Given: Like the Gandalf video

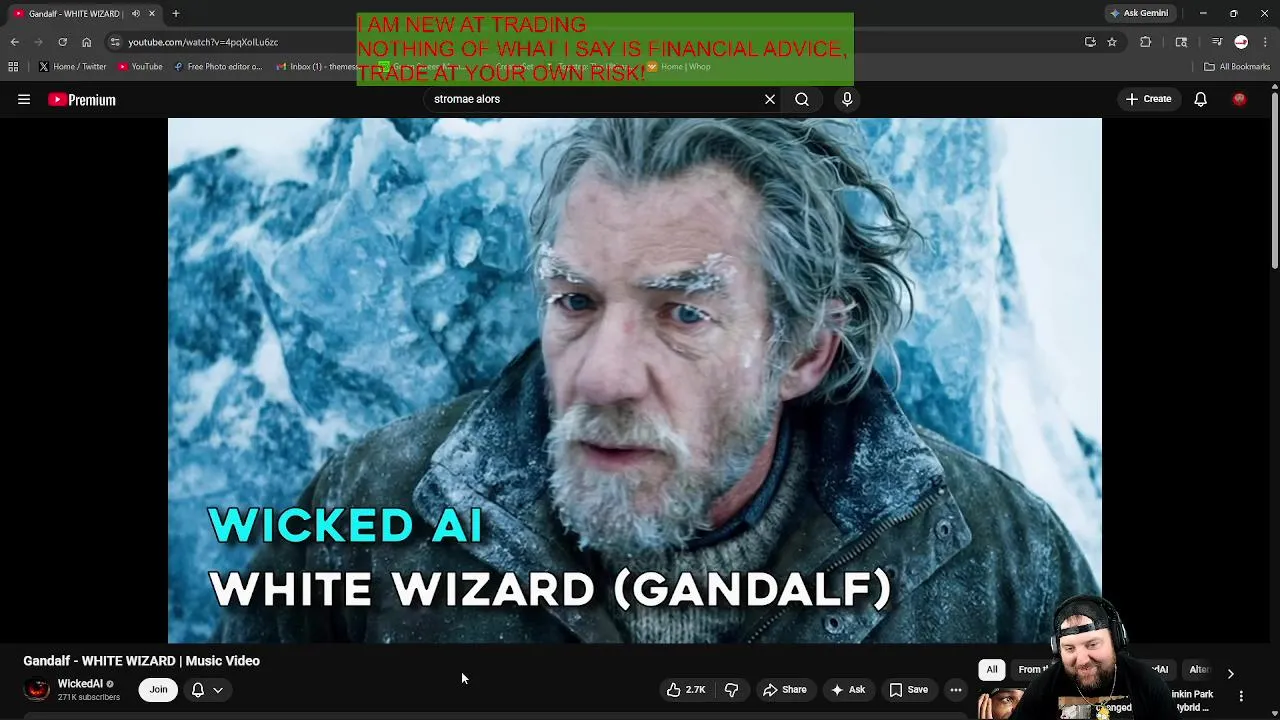Looking at the screenshot, I should coord(686,689).
